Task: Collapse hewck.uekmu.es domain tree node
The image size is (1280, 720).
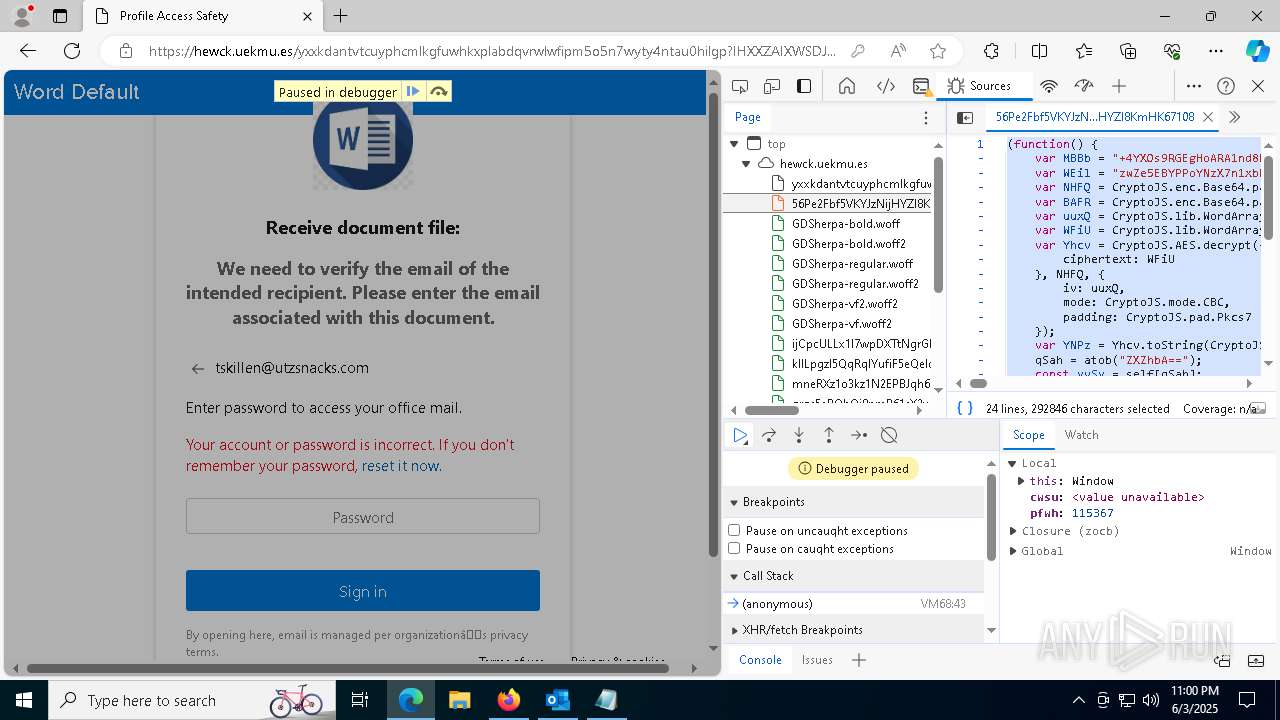Action: [x=746, y=164]
